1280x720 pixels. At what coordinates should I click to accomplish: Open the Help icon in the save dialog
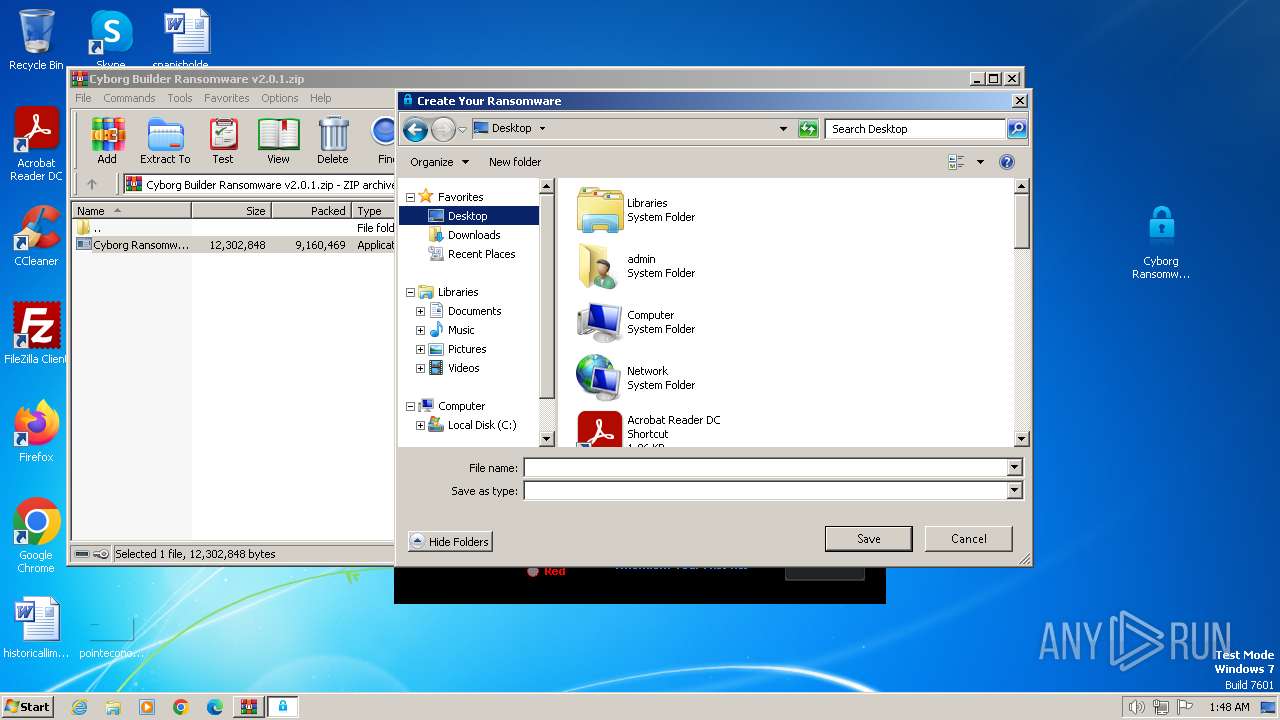click(1007, 162)
